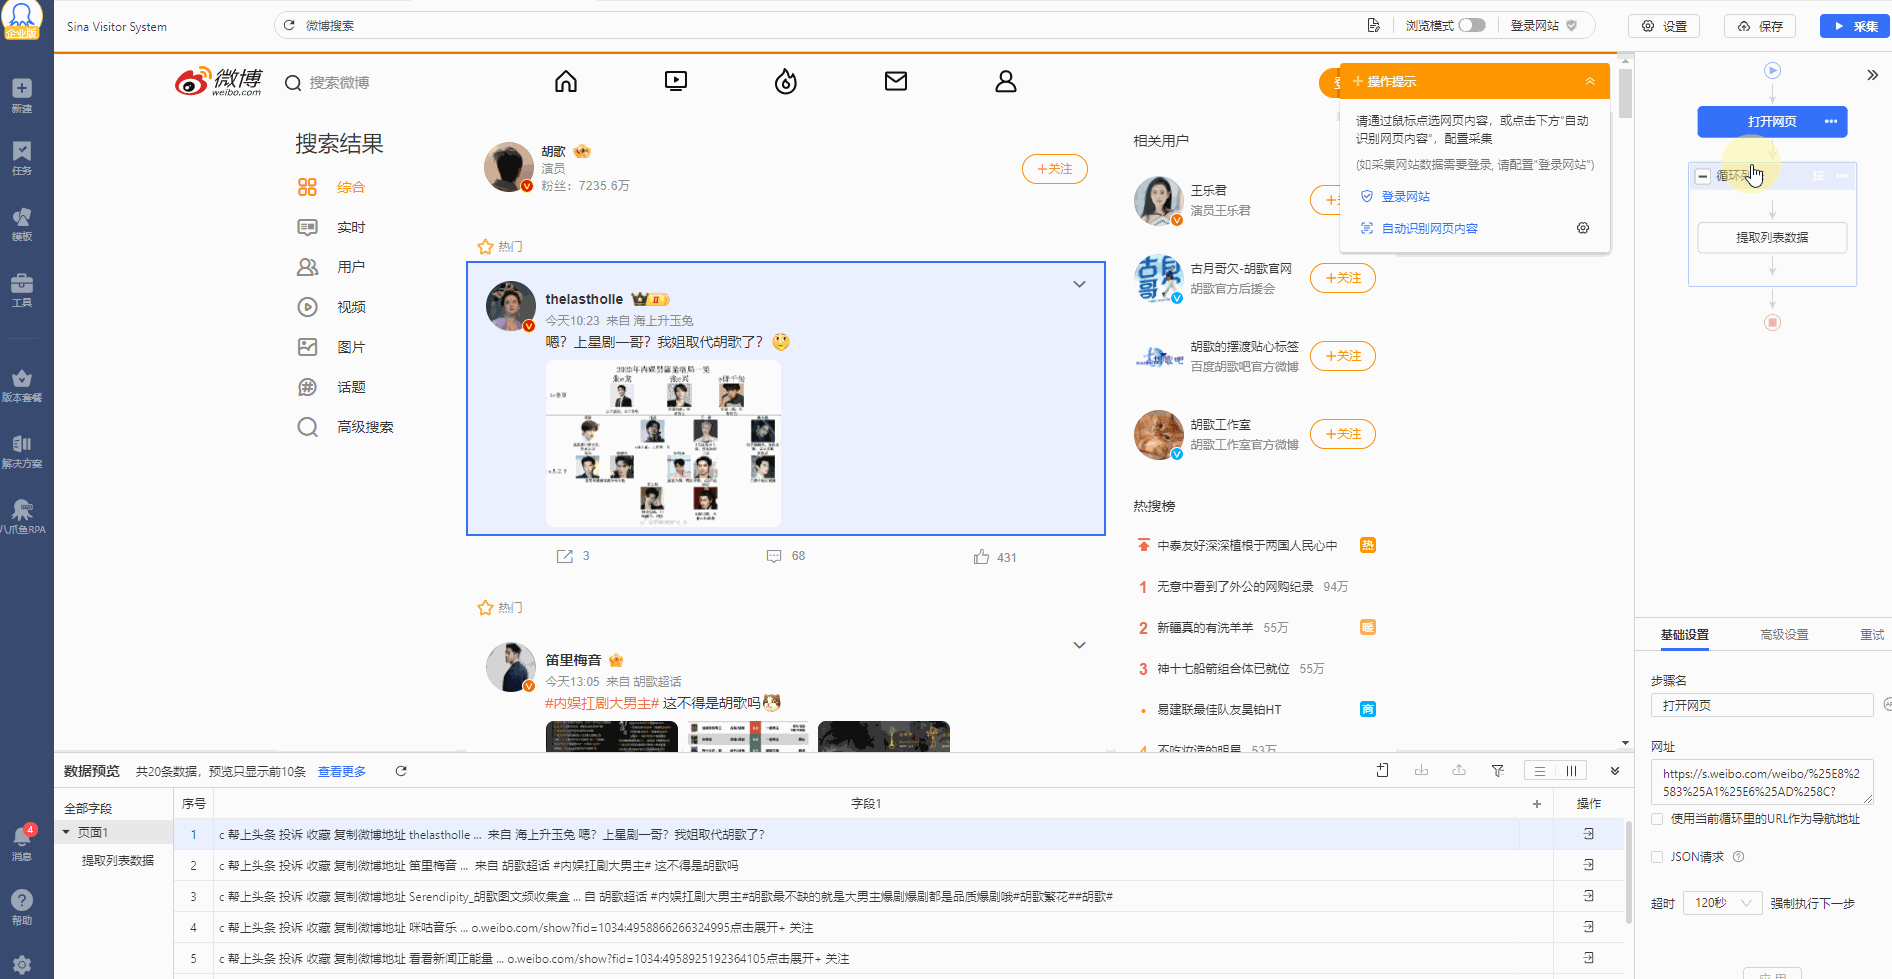Open the 解决方案 sidebar icon
The height and width of the screenshot is (979, 1892).
[x=22, y=451]
